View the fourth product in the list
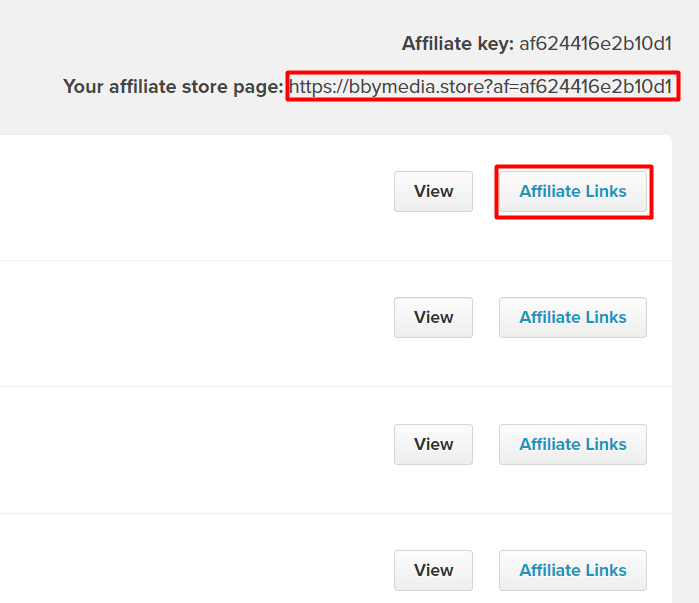This screenshot has width=699, height=603. [433, 570]
